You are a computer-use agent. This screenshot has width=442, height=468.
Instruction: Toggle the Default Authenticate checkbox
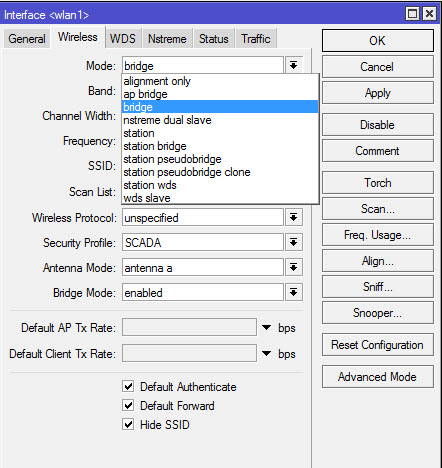click(128, 387)
